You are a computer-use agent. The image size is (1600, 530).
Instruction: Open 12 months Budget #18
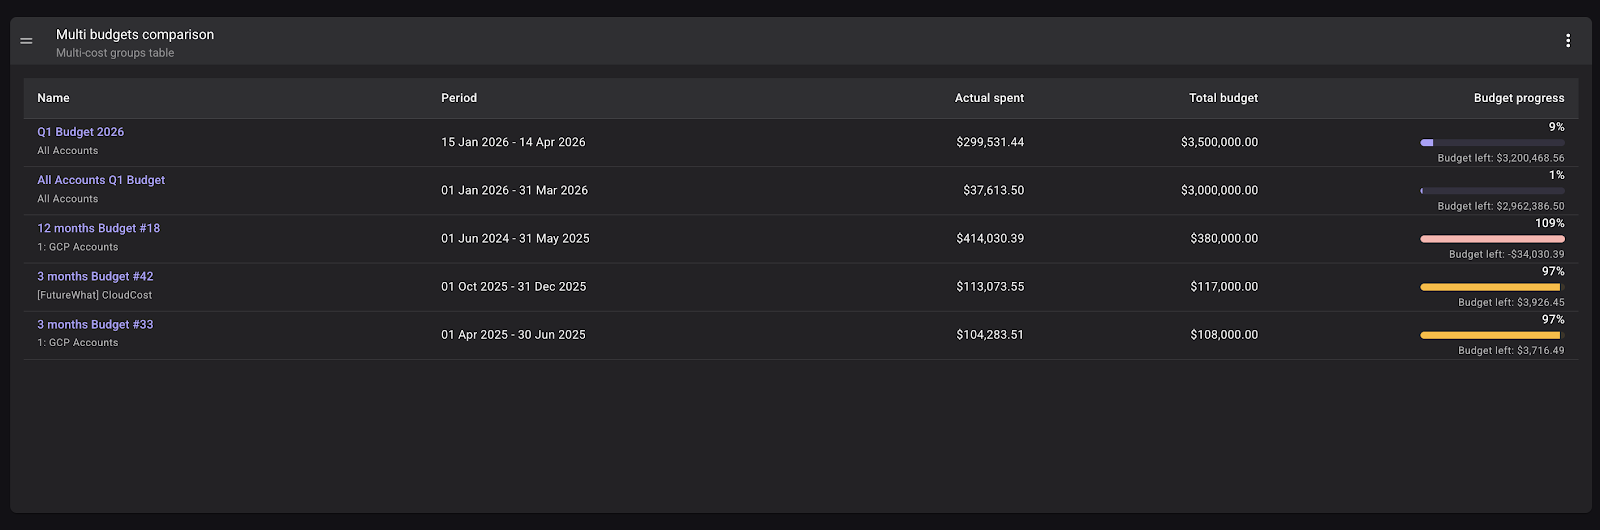click(98, 228)
